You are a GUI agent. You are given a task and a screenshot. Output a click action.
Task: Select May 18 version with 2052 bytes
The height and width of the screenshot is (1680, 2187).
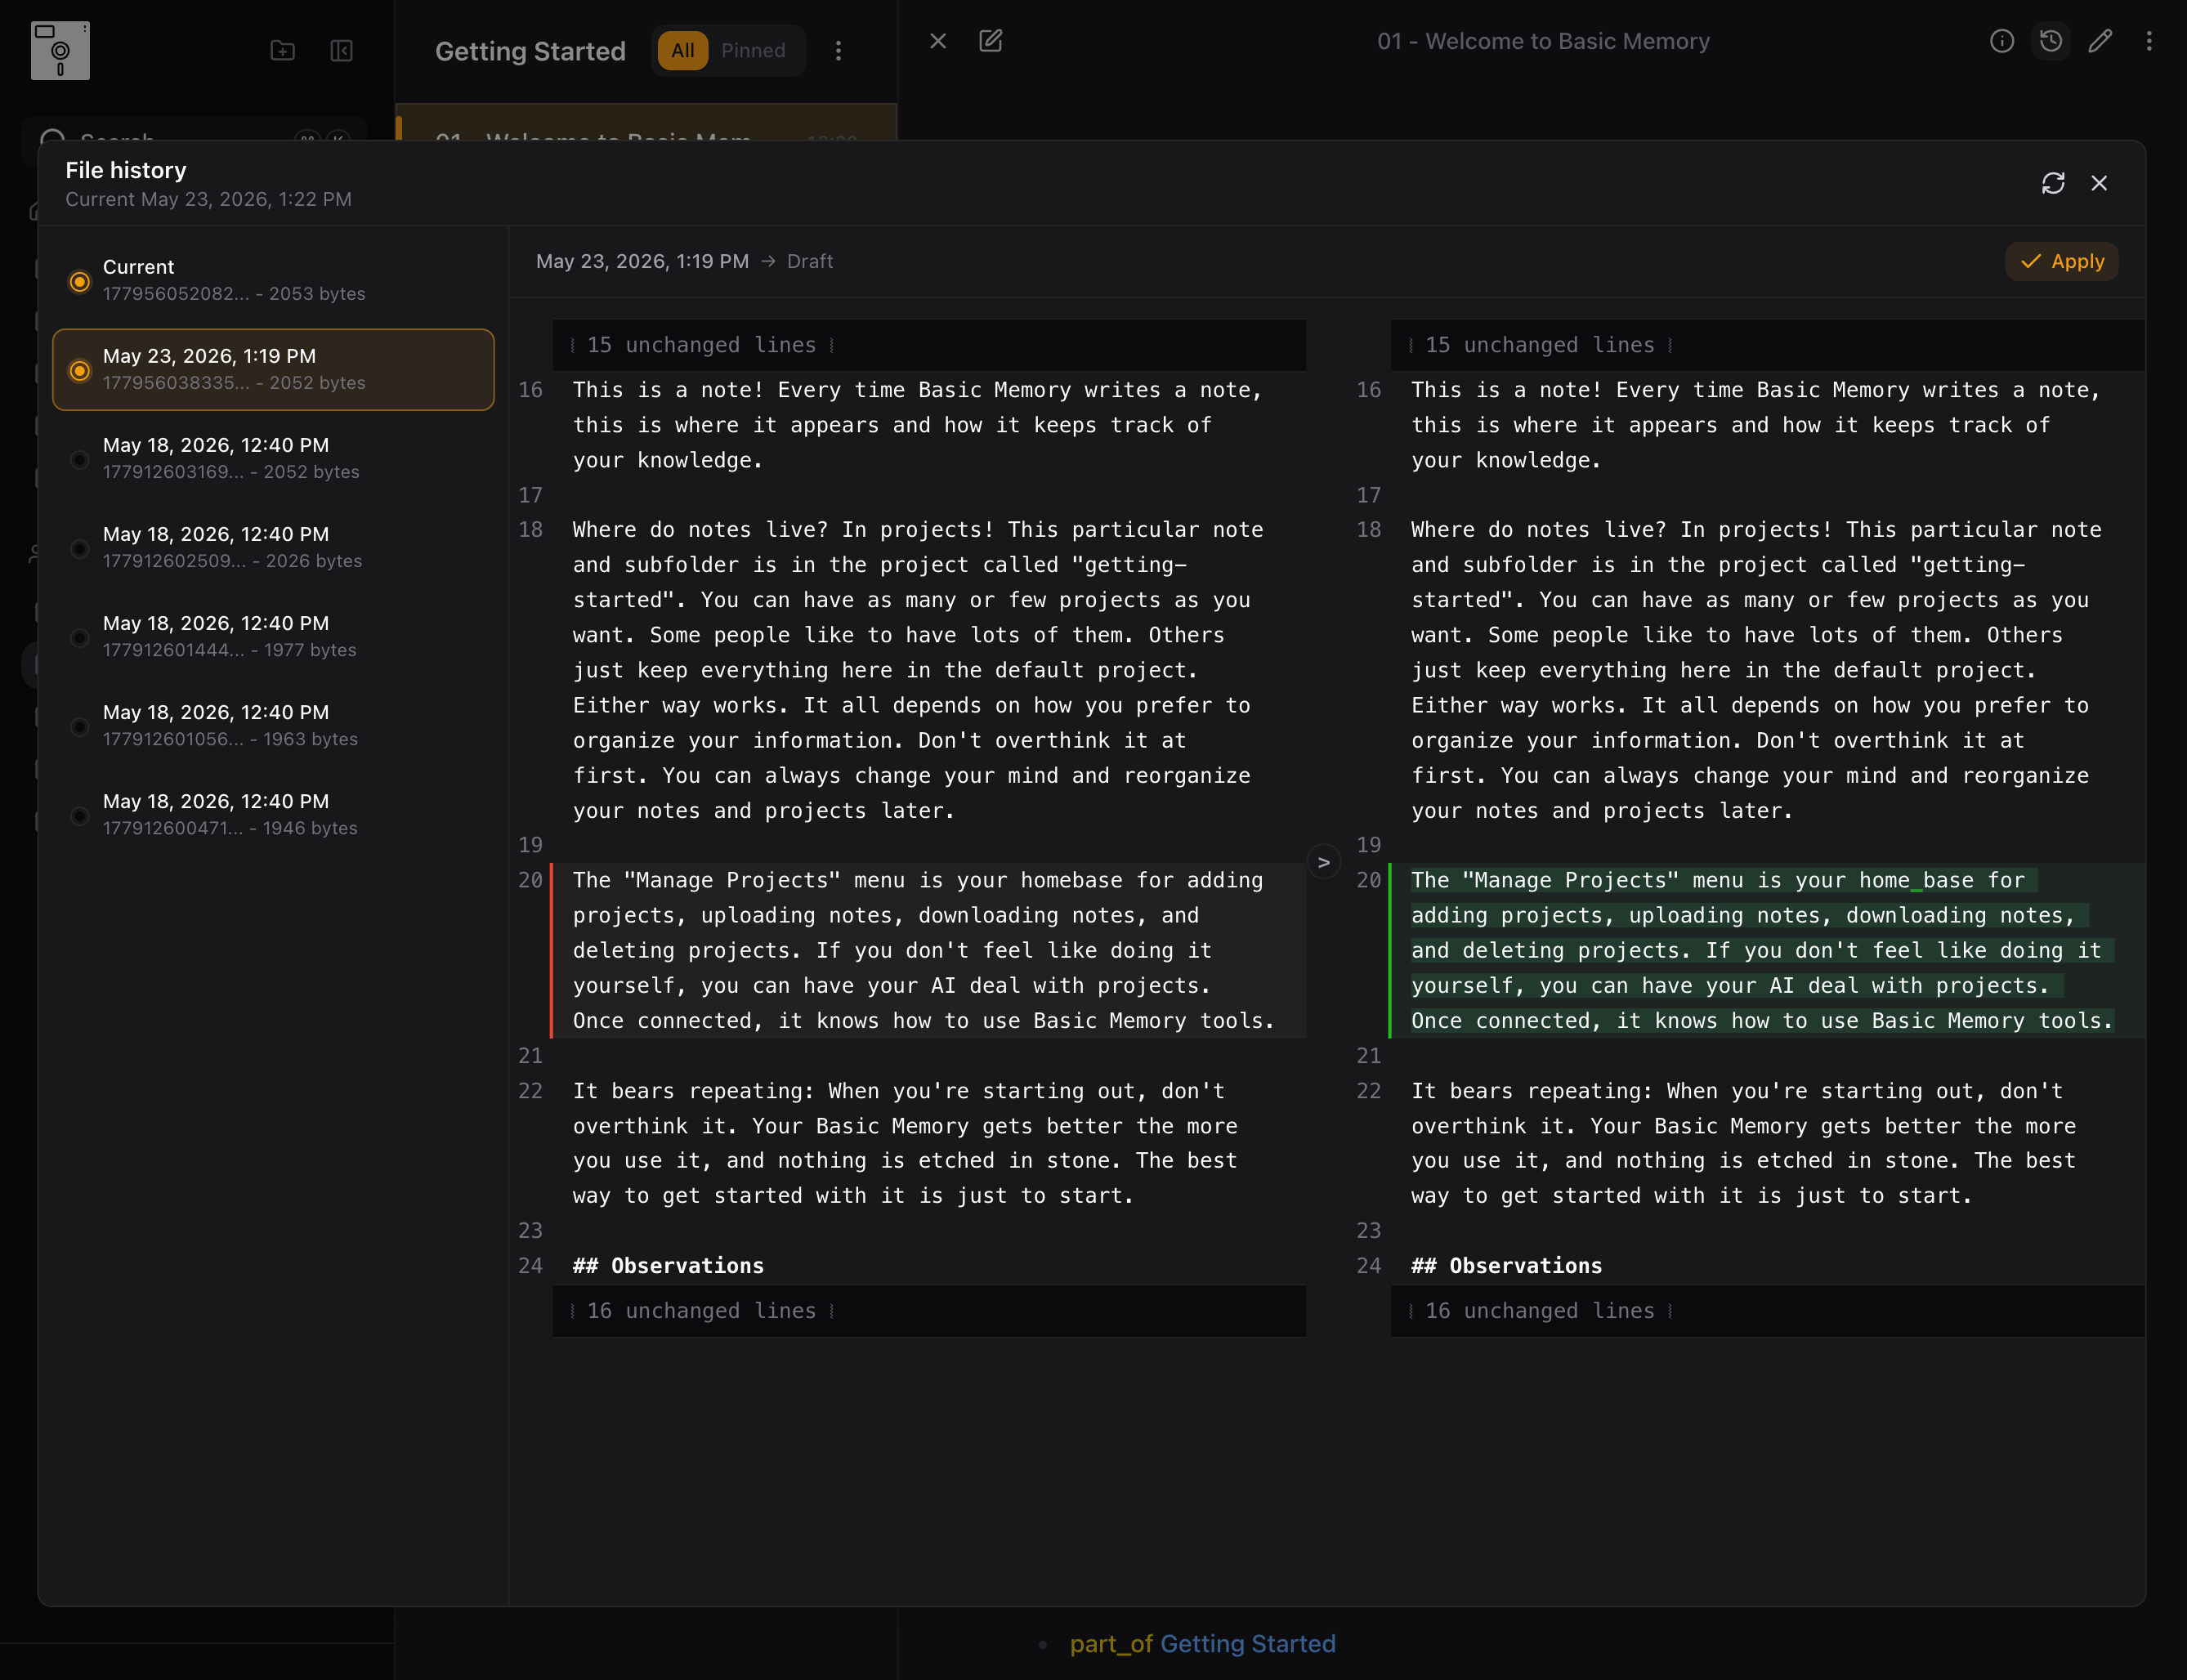(x=273, y=458)
